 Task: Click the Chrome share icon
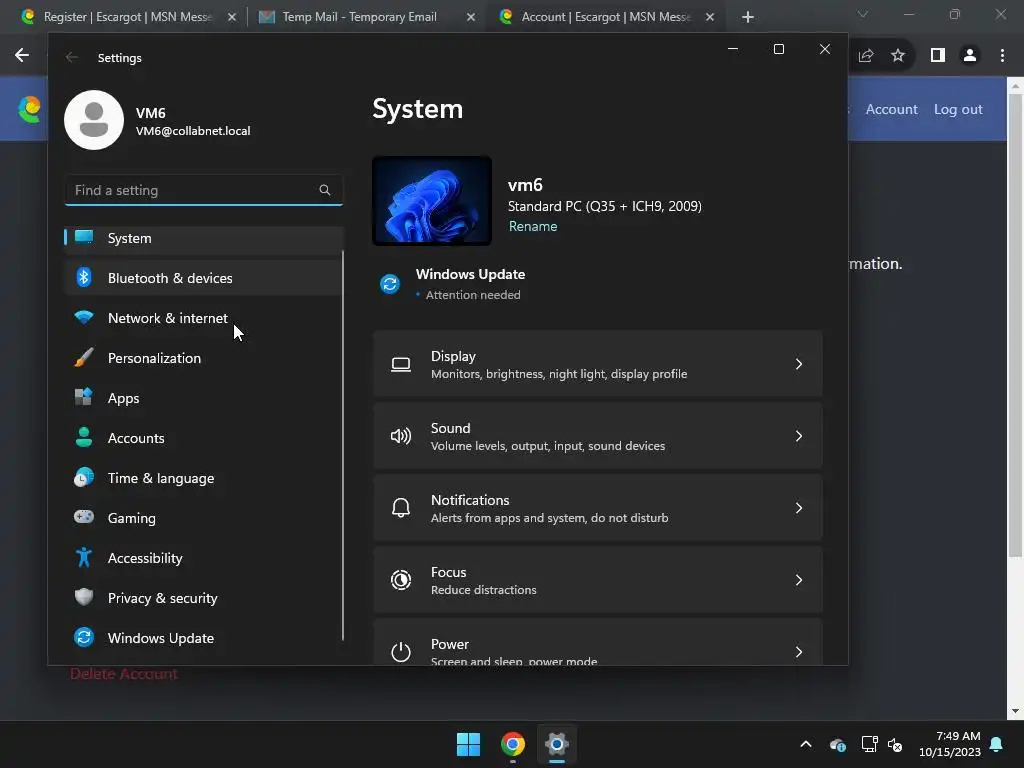click(x=866, y=56)
